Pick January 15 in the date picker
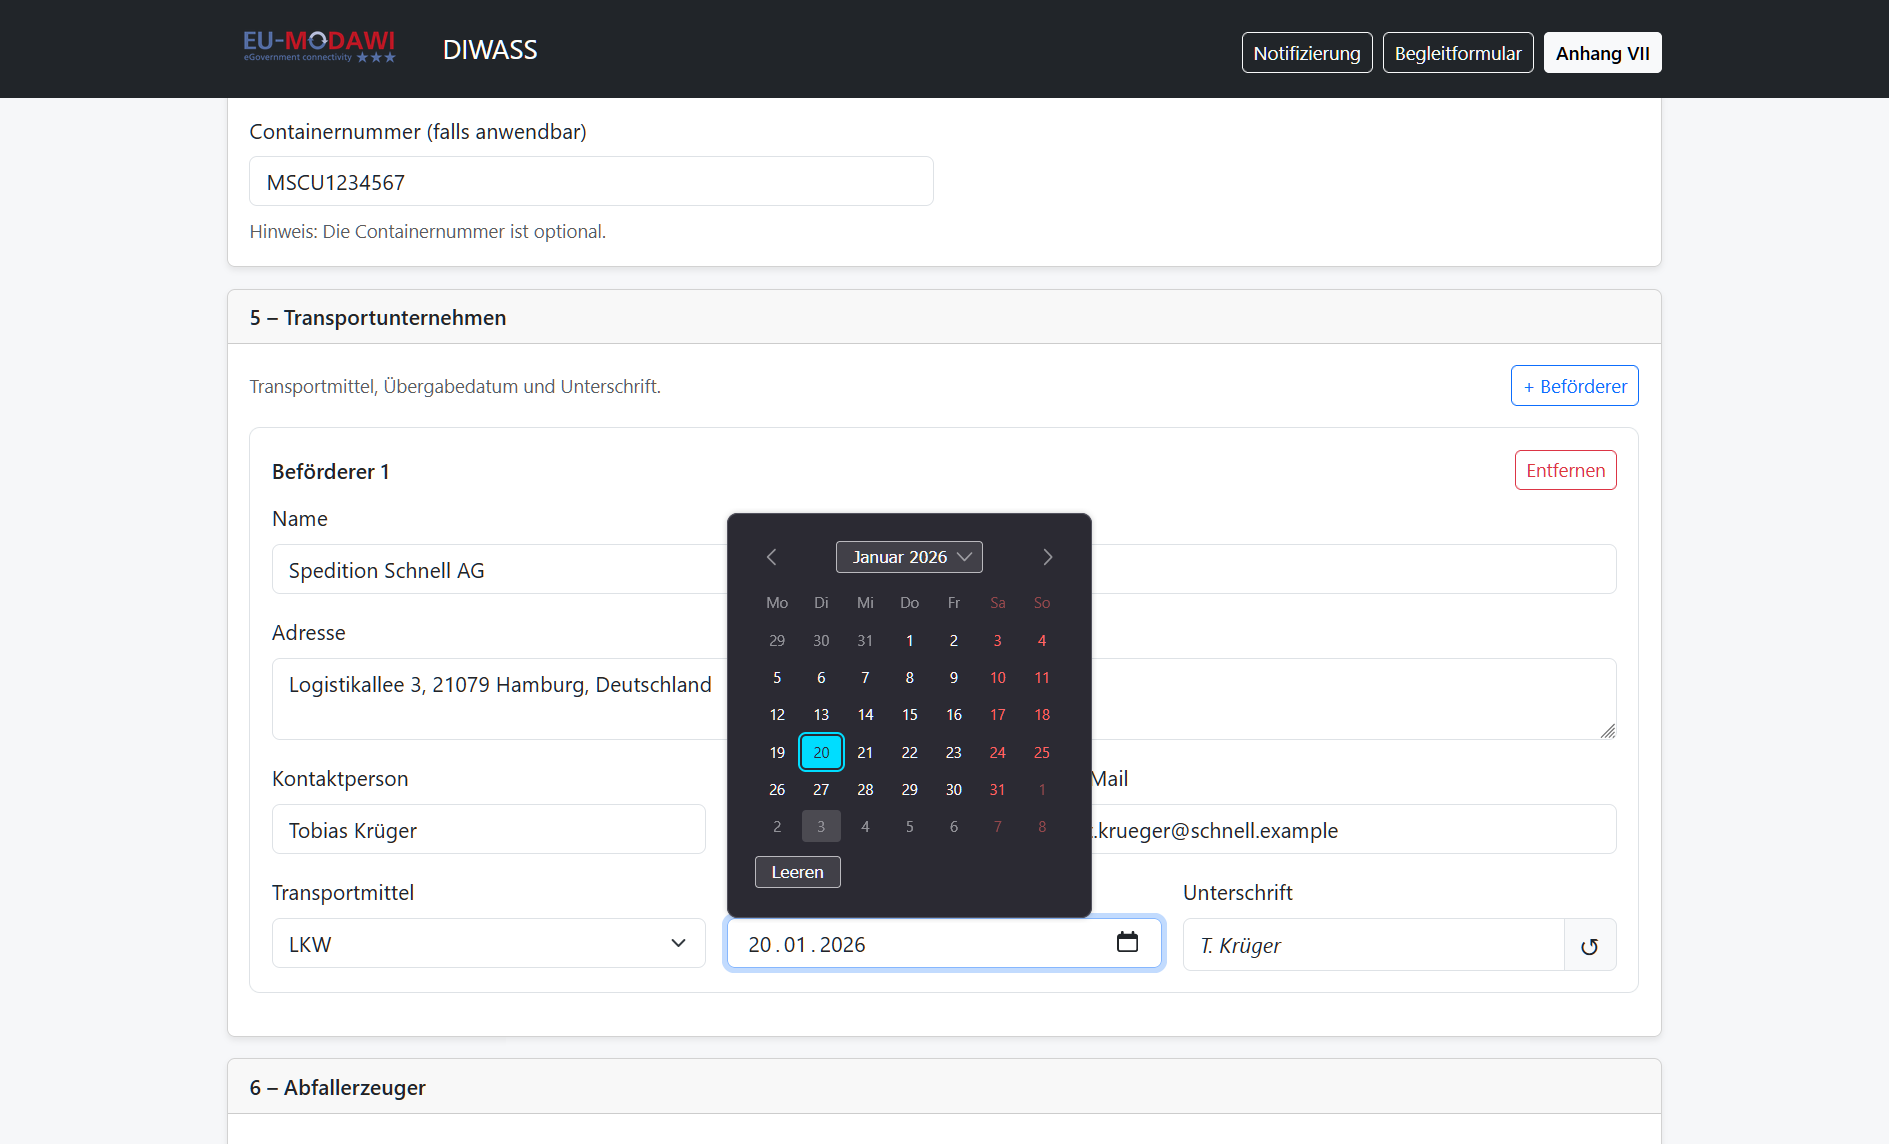The image size is (1889, 1144). (x=909, y=715)
